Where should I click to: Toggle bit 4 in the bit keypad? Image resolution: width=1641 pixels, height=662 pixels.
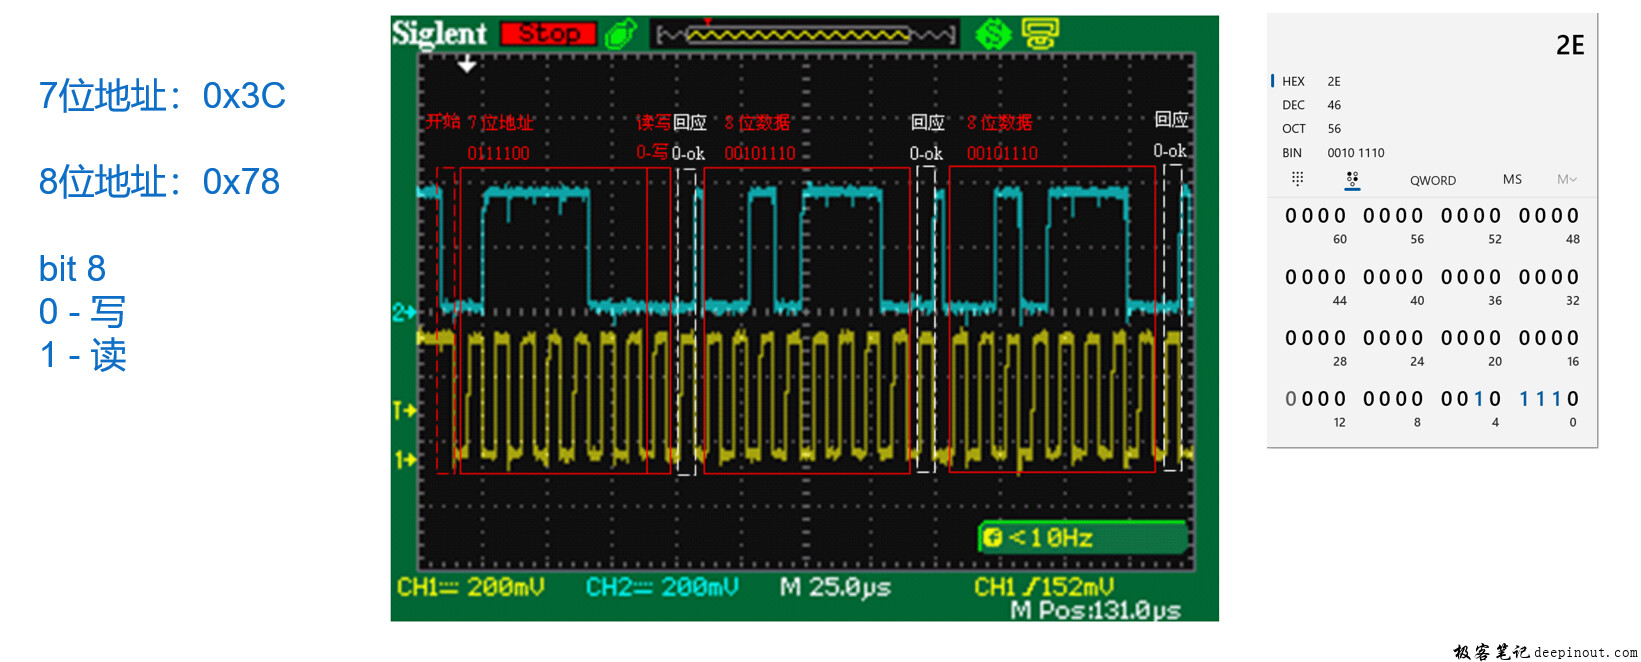point(1495,399)
